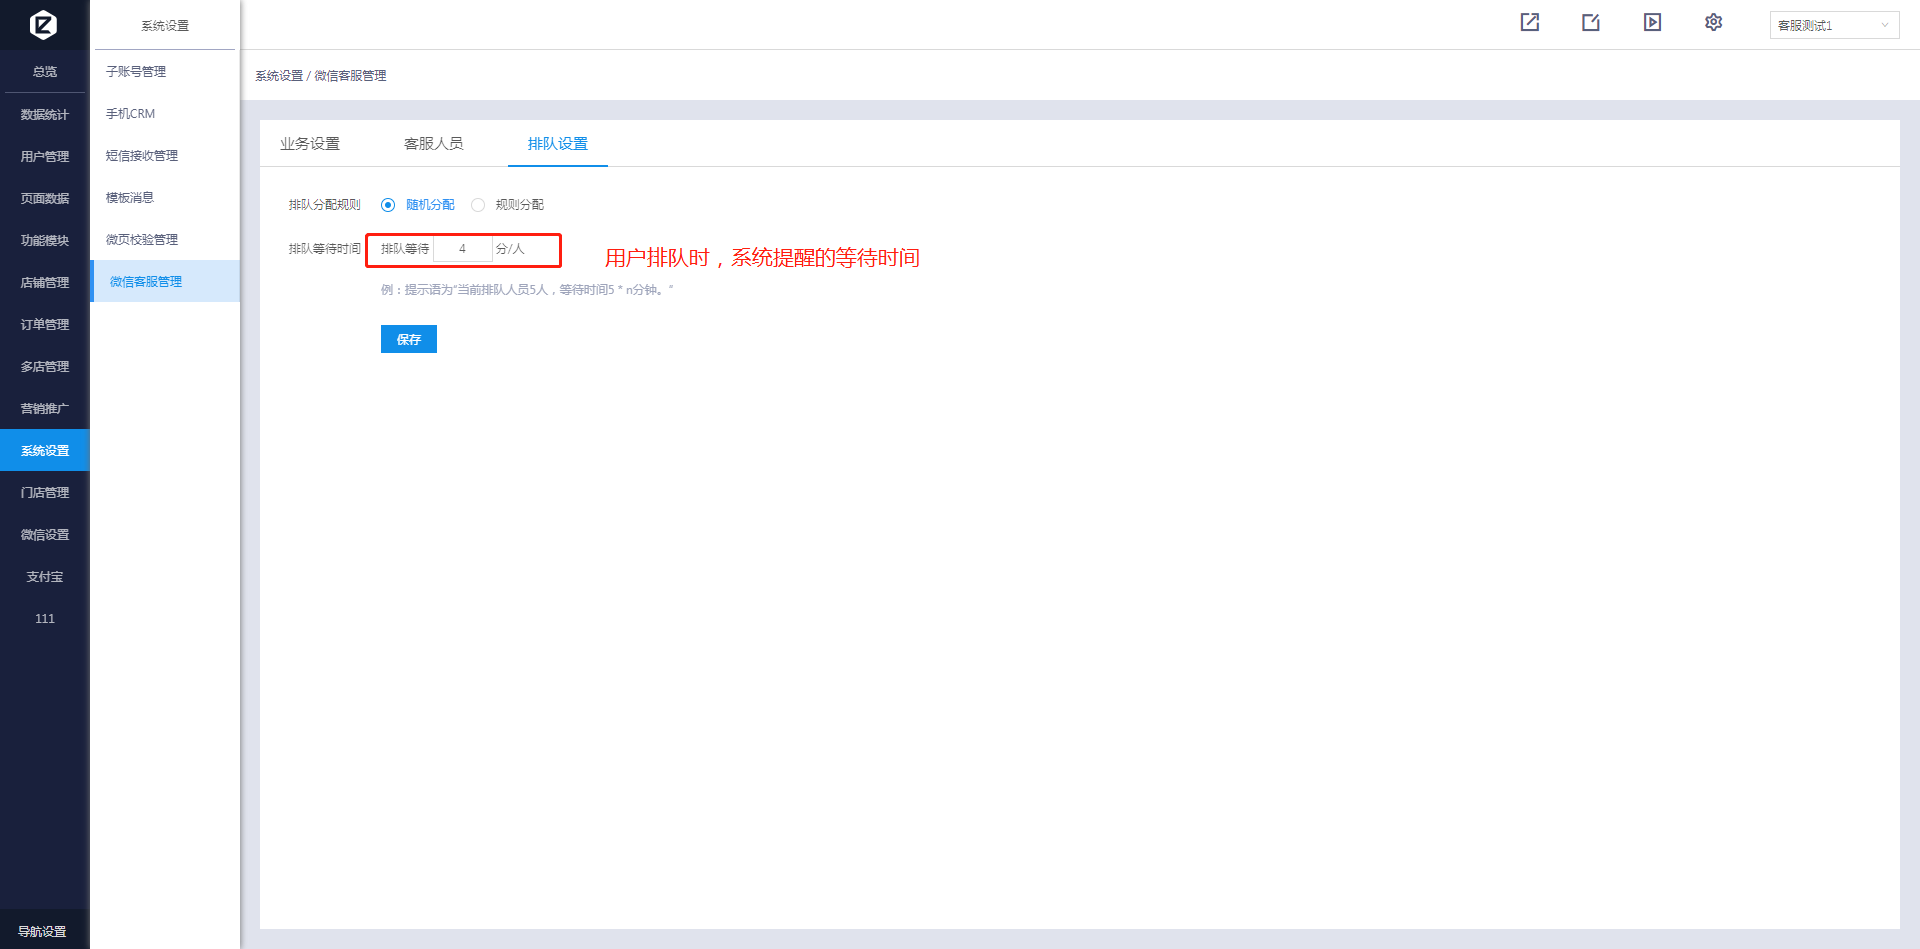Open 子账号管理 in the submenu
This screenshot has width=1920, height=949.
(x=136, y=72)
